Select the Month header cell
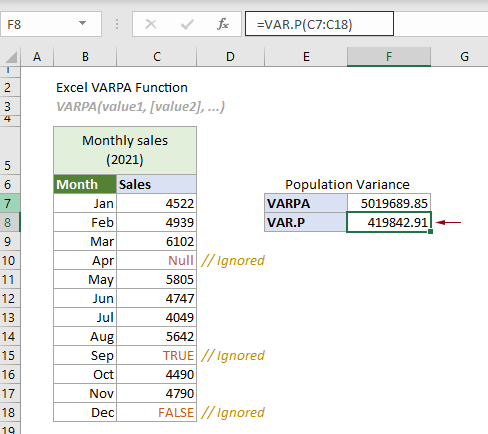 (x=85, y=184)
